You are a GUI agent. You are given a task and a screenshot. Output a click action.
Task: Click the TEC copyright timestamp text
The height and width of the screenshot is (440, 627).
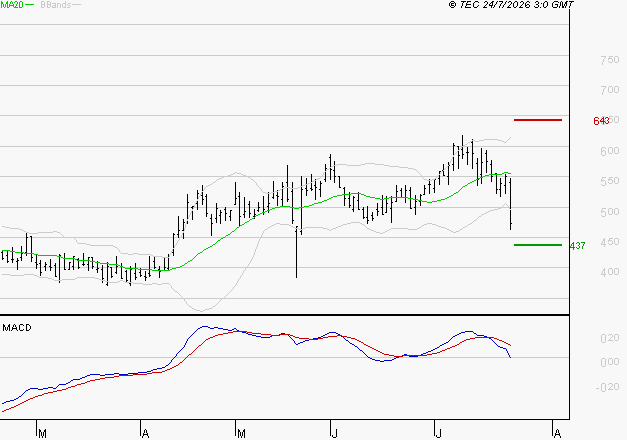coord(511,4)
